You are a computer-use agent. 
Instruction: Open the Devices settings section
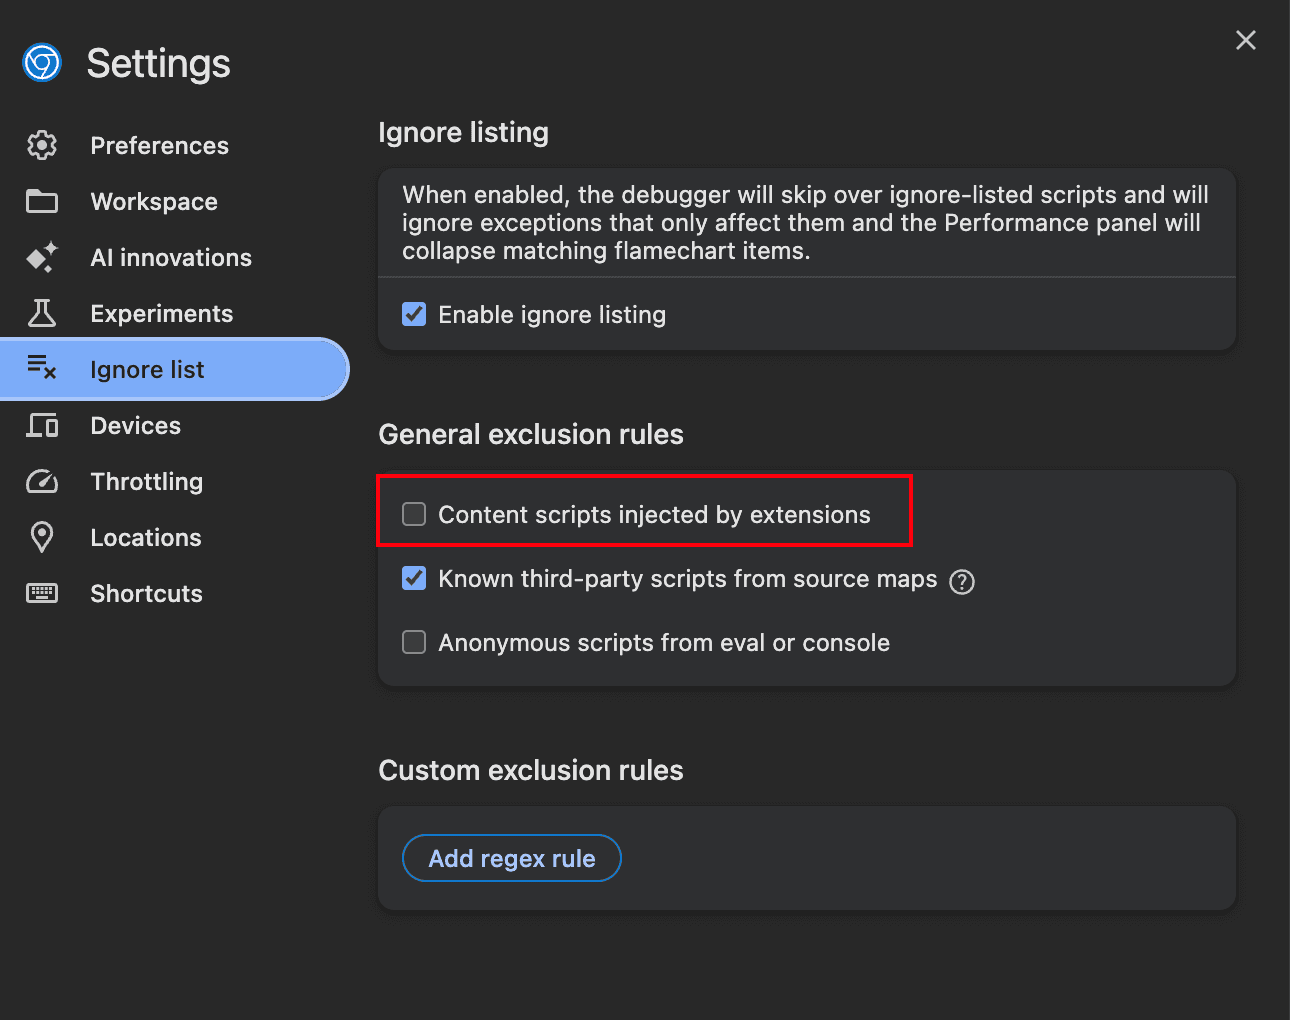point(135,425)
